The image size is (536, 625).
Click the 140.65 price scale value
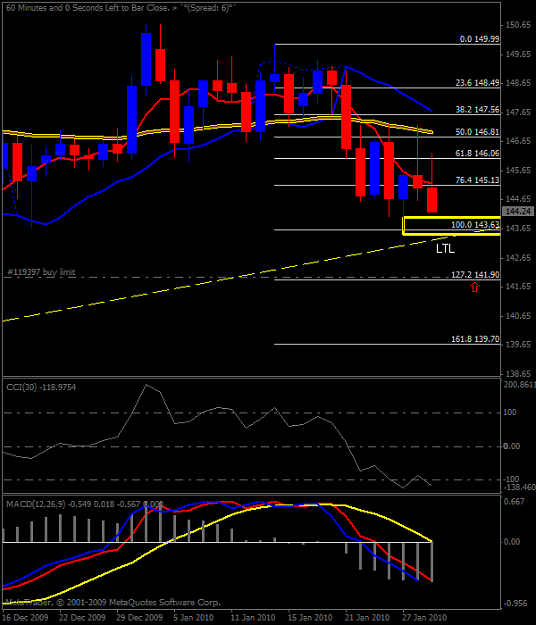pos(518,316)
